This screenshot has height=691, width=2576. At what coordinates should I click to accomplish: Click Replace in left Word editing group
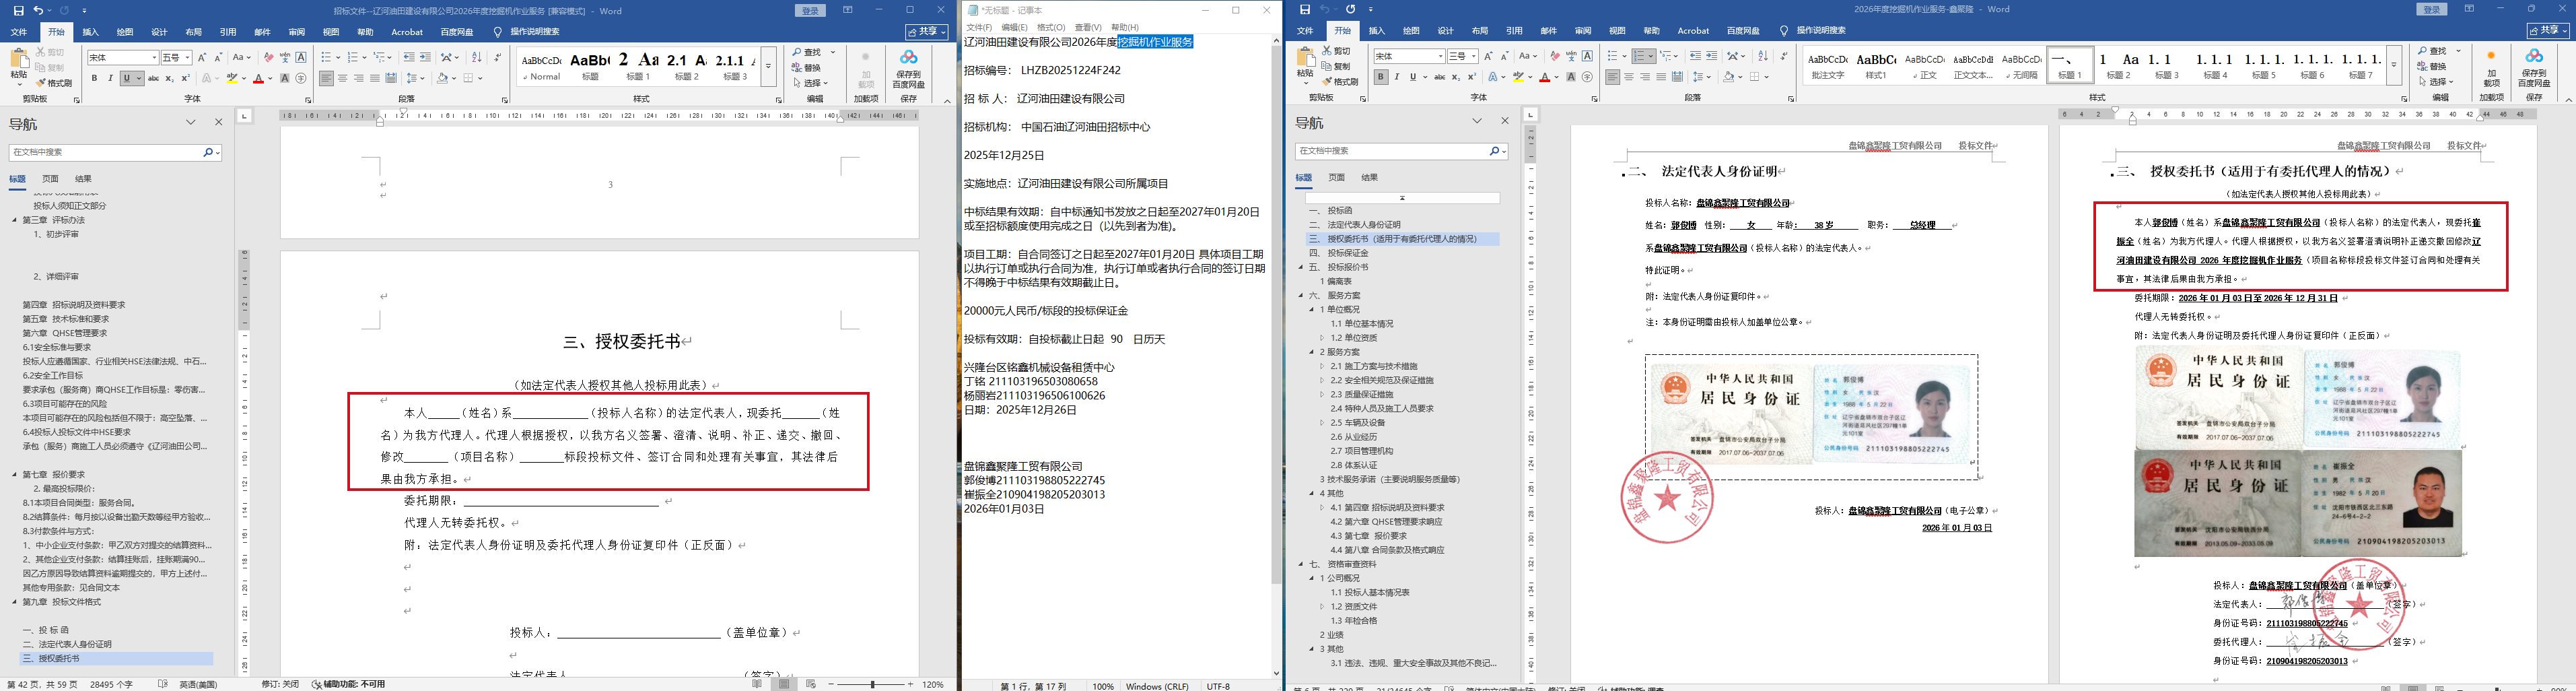pyautogui.click(x=806, y=68)
